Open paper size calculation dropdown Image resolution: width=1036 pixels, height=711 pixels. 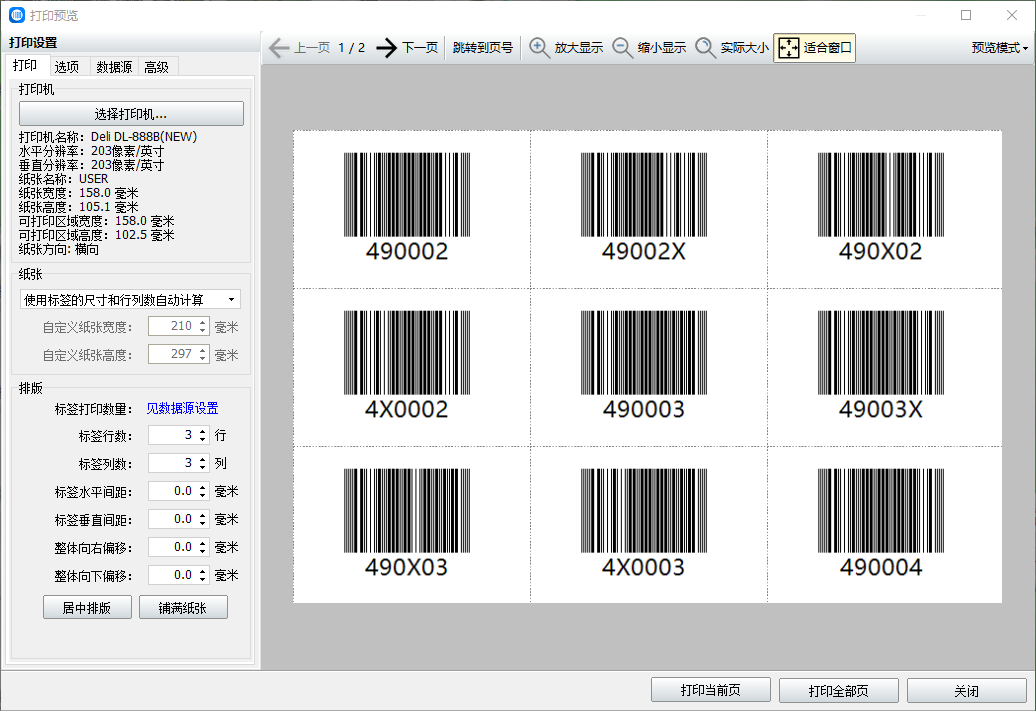click(130, 299)
